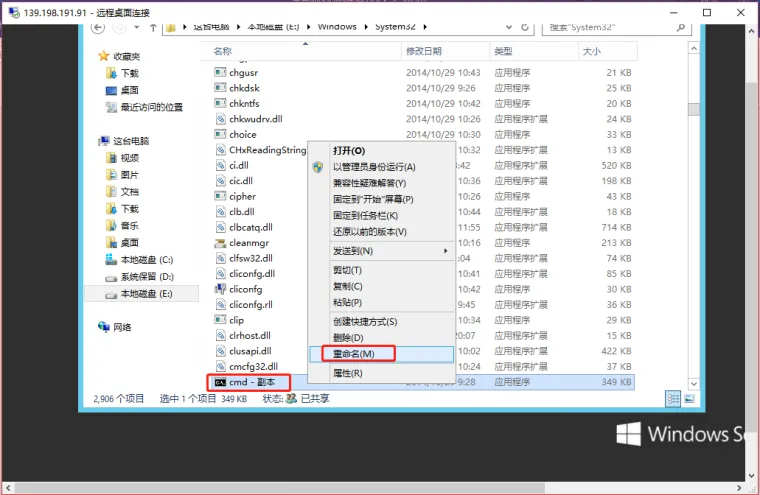Select cliconfg.rll file
The image size is (760, 495).
click(x=243, y=305)
